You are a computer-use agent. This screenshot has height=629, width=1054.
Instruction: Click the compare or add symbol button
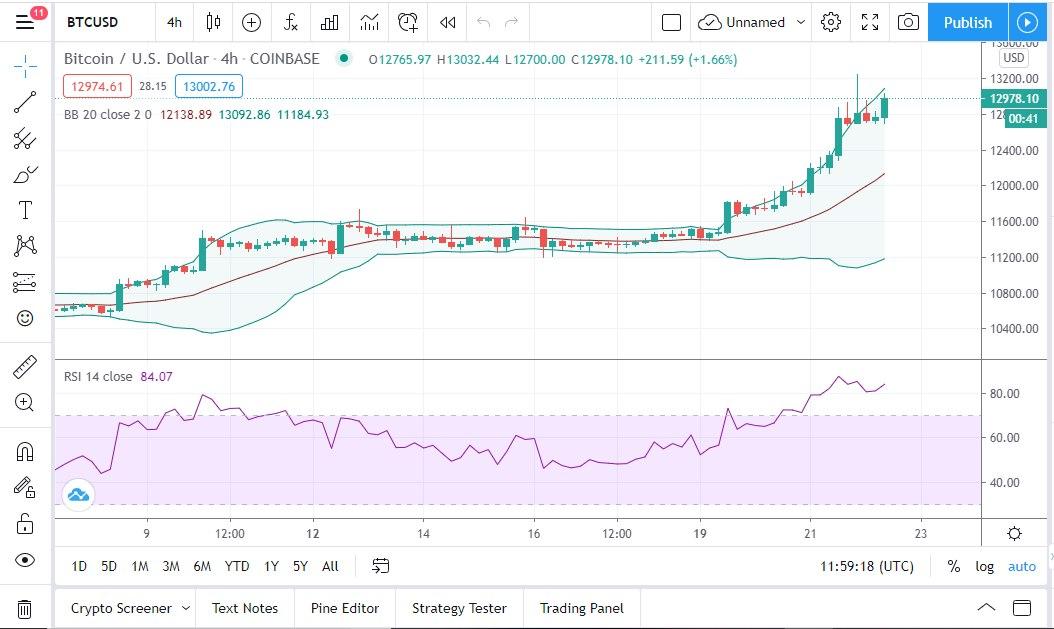[251, 22]
